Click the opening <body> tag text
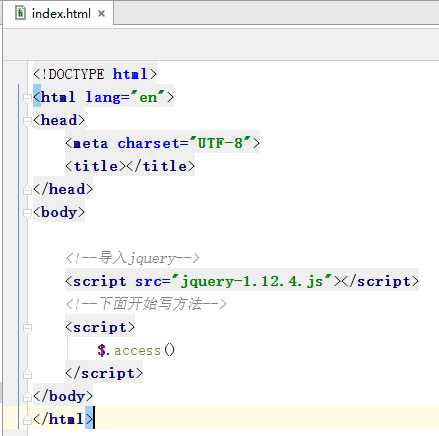Viewport: 439px width, 436px height. click(59, 212)
